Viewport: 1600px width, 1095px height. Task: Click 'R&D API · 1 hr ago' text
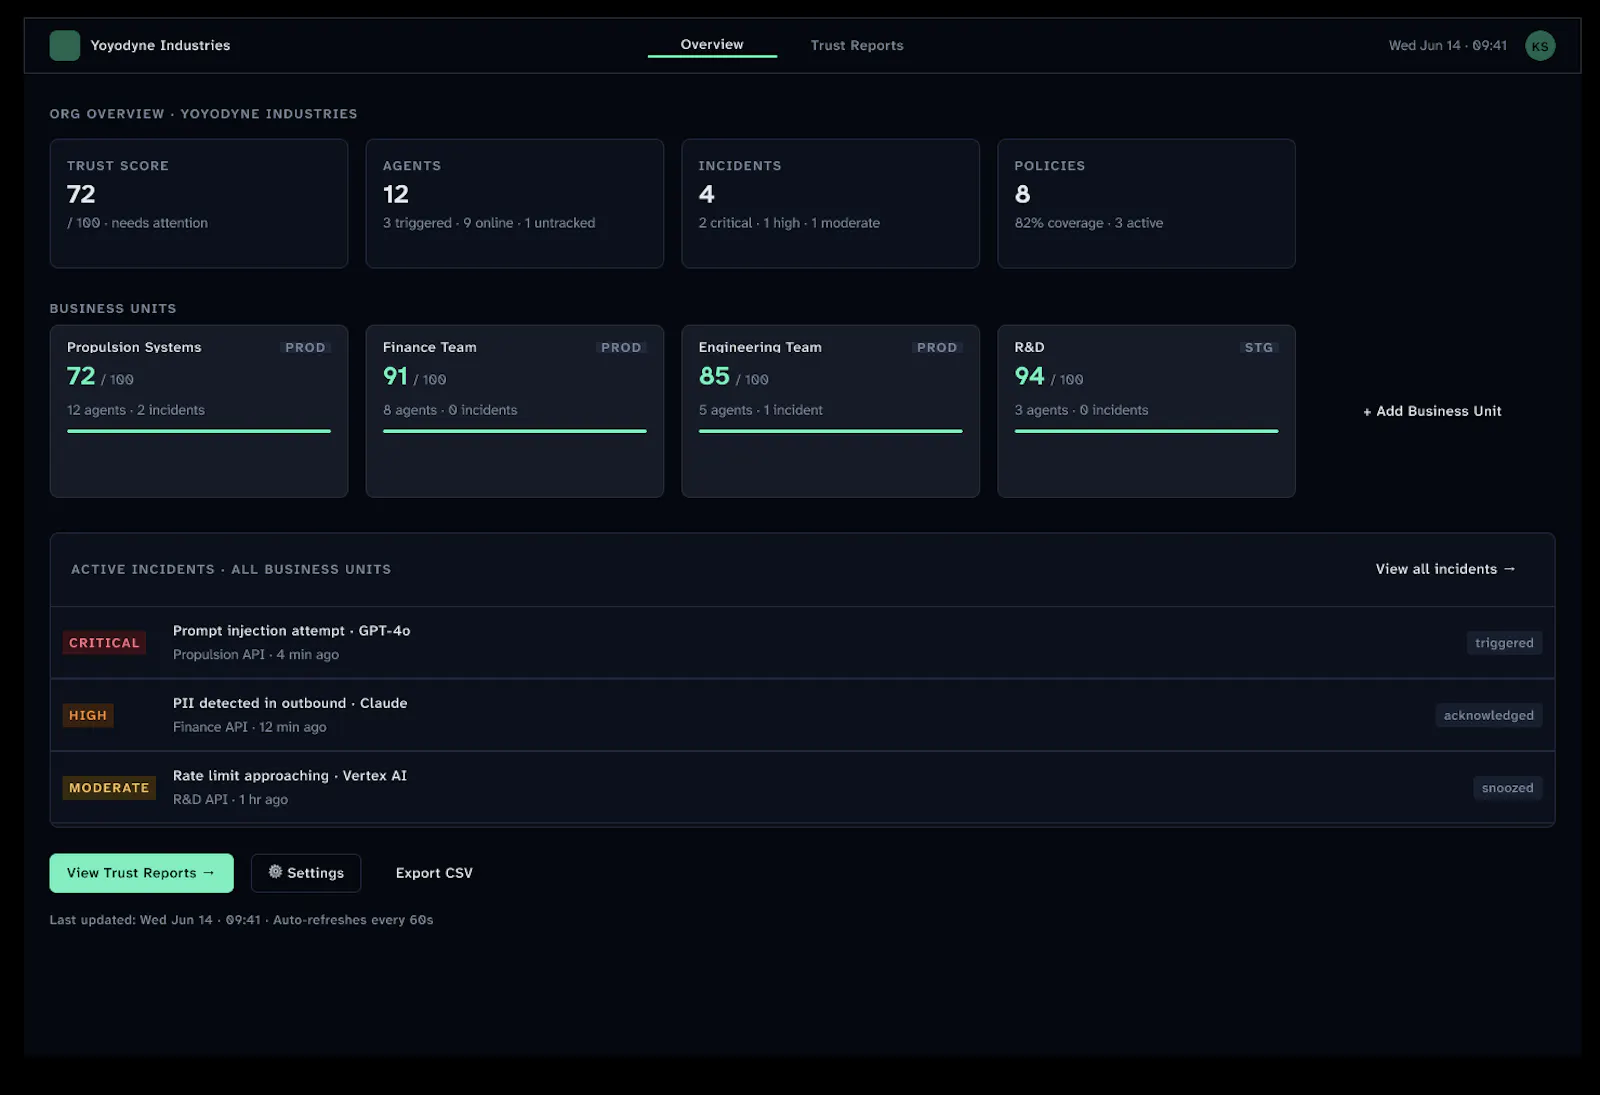coord(230,800)
